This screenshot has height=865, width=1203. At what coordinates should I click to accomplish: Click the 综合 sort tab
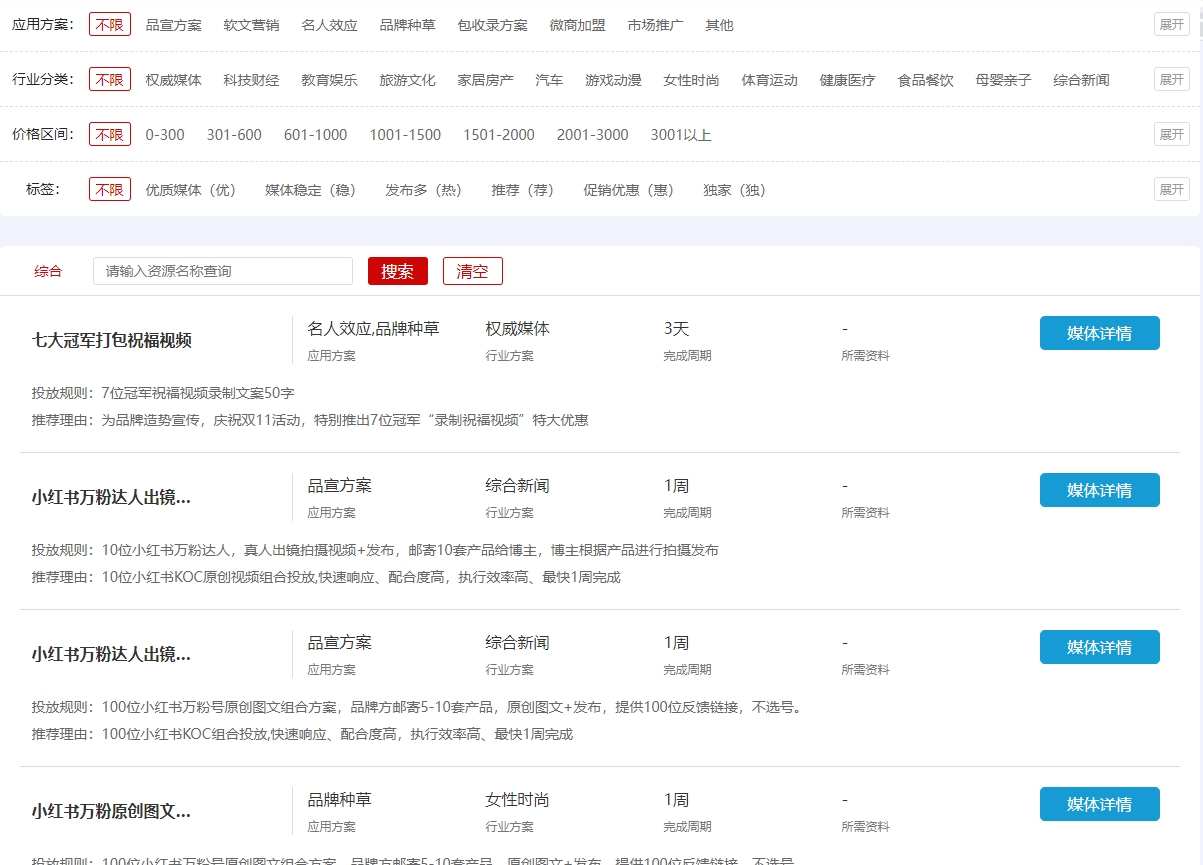pyautogui.click(x=48, y=271)
